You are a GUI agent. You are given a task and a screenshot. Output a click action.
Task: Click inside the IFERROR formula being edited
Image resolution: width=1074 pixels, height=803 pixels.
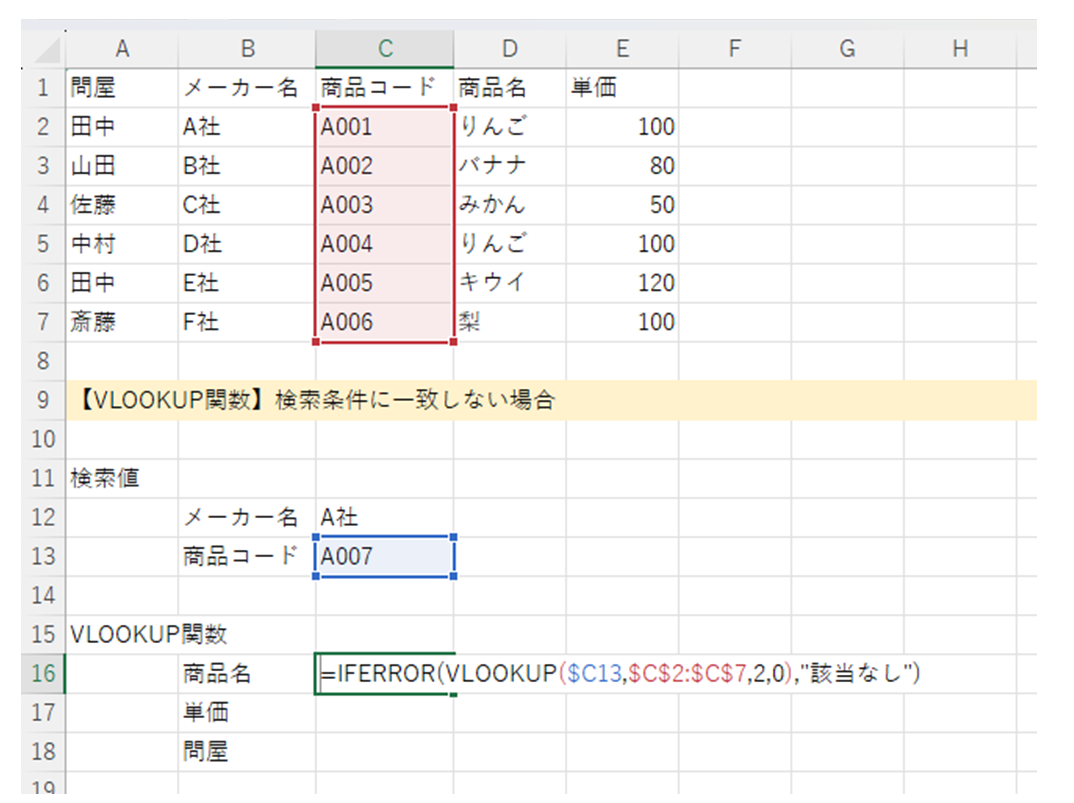click(620, 674)
